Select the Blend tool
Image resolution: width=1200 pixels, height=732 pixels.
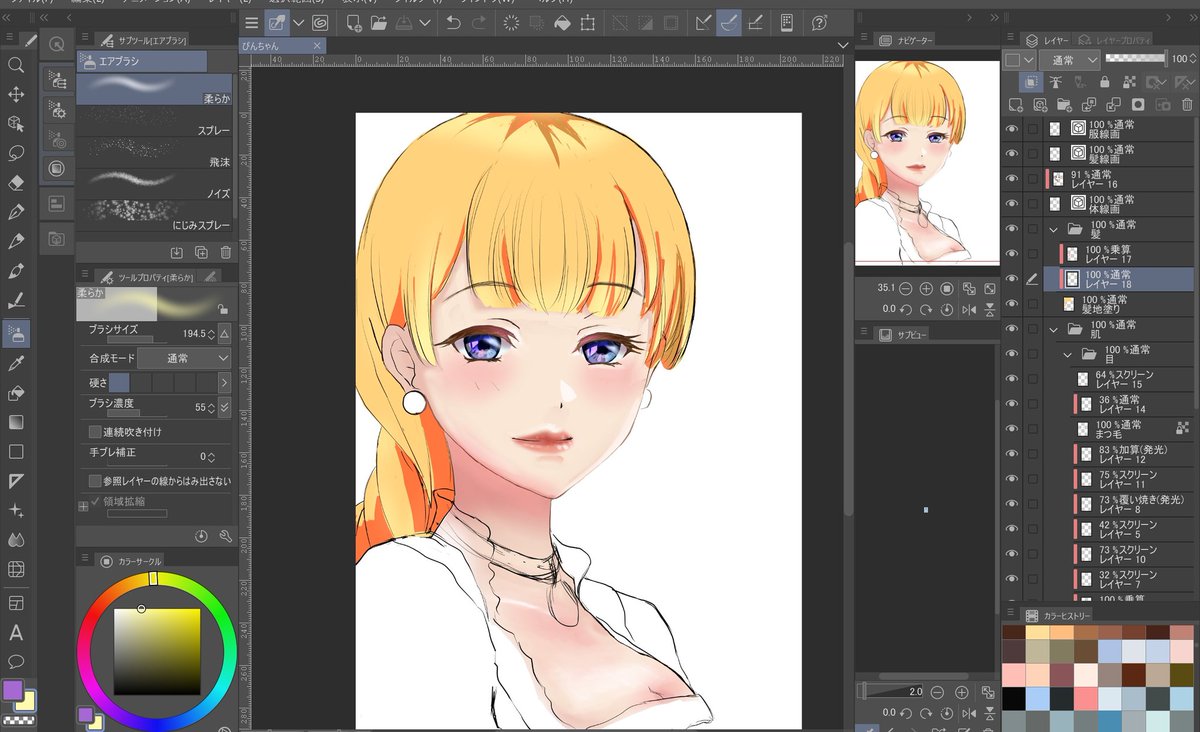[16, 540]
